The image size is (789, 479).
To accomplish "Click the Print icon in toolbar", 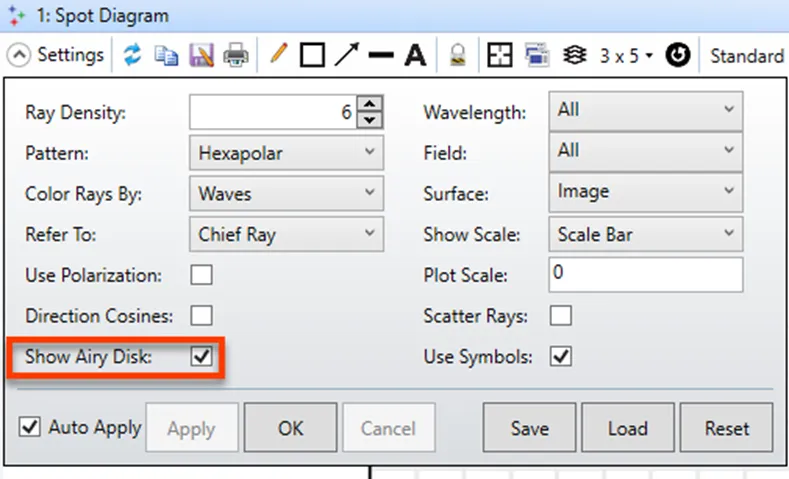I will click(x=235, y=55).
